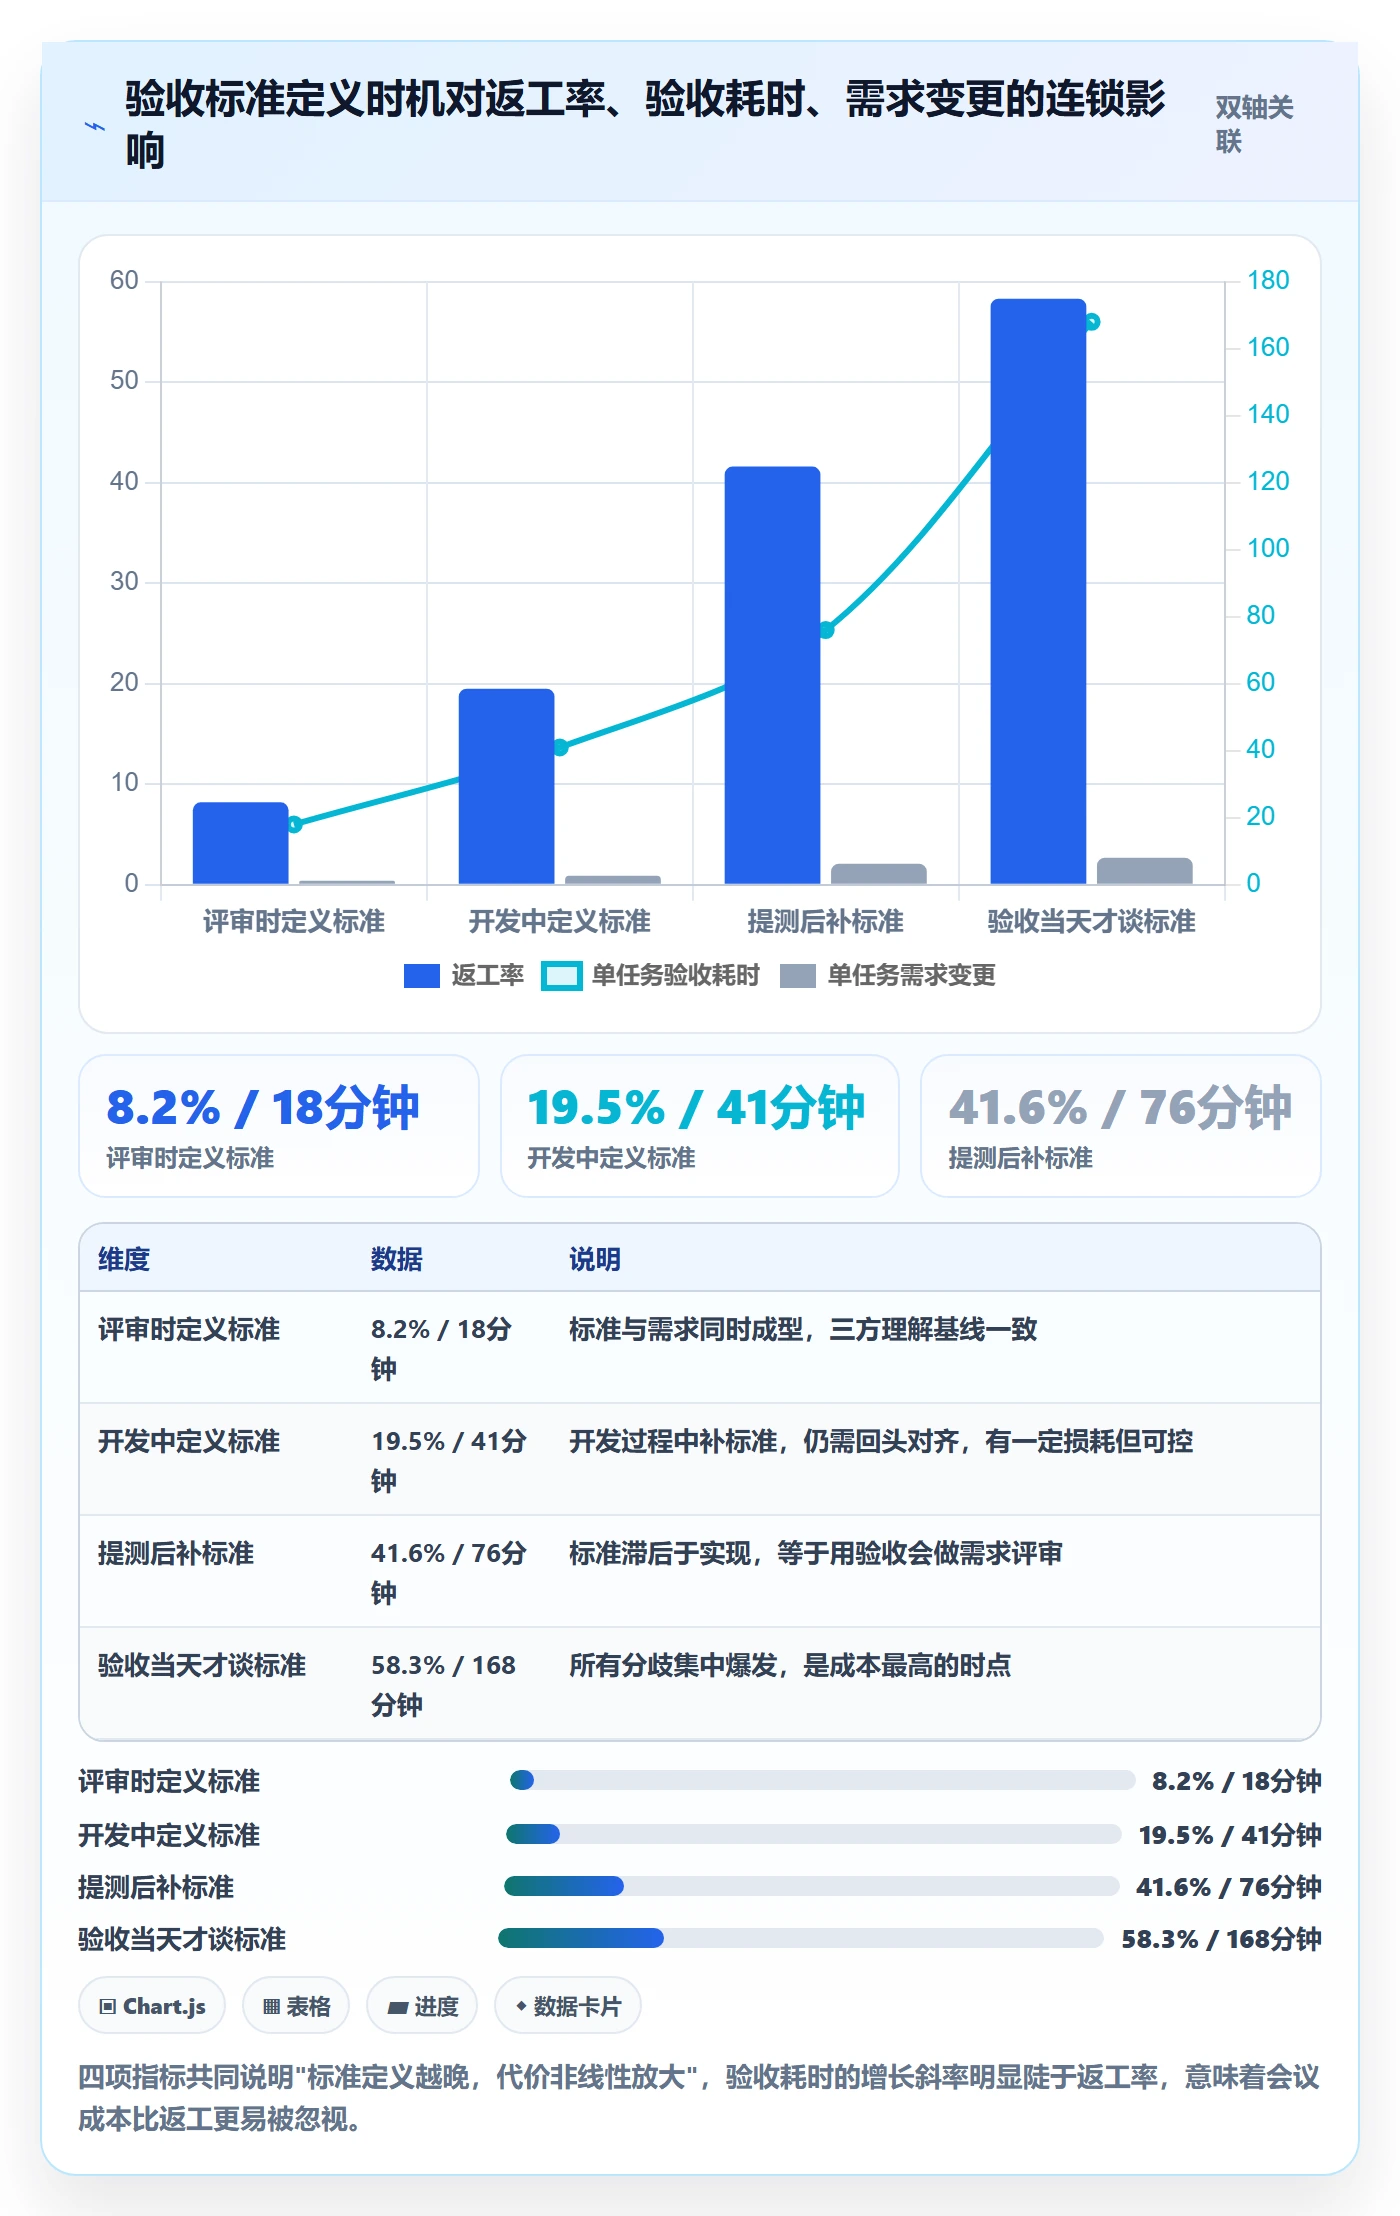Click the line point for 评审时定义标准

(x=294, y=824)
